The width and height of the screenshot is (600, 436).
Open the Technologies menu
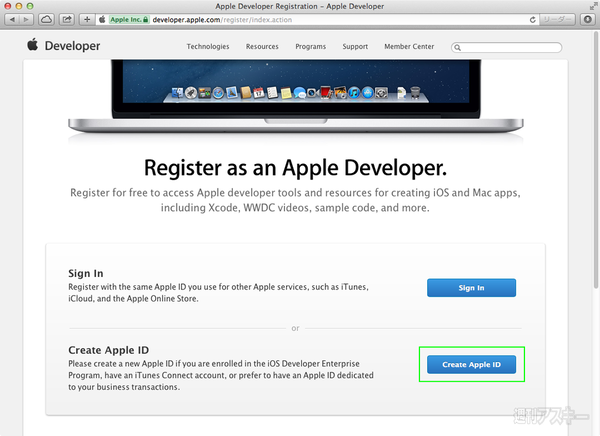tap(208, 46)
